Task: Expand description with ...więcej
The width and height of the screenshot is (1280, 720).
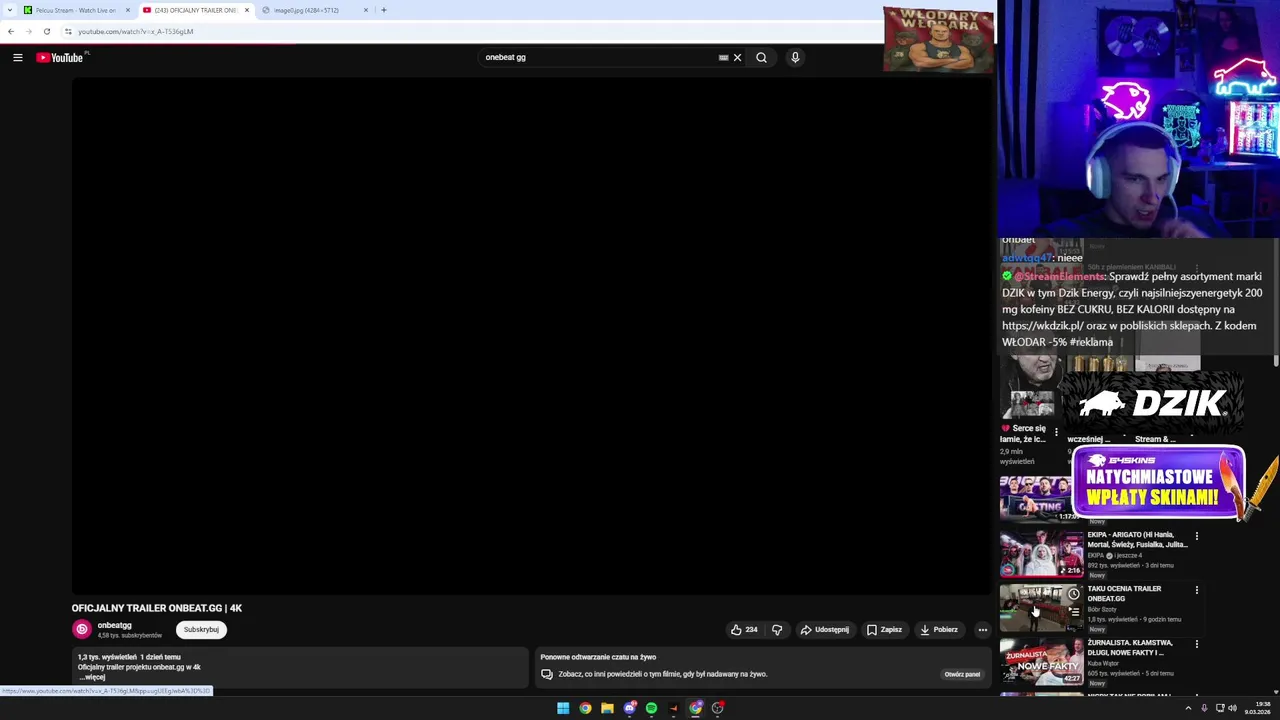Action: pos(92,677)
